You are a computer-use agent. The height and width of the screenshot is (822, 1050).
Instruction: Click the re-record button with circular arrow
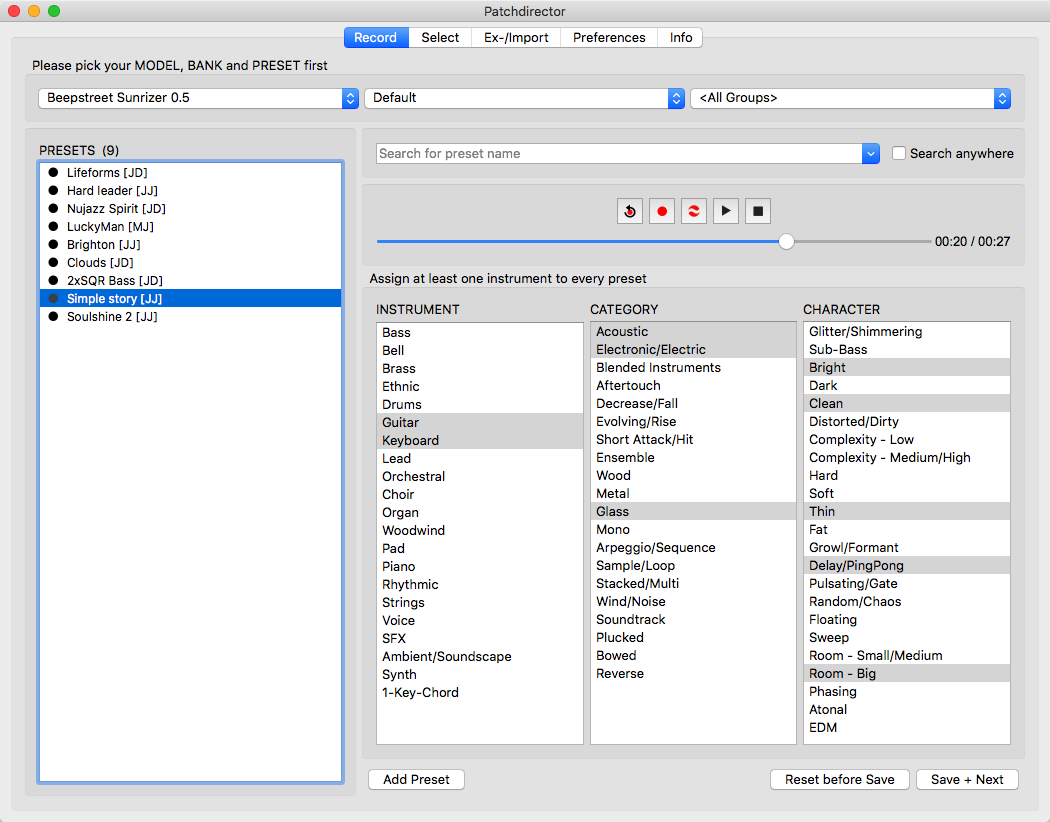point(629,212)
